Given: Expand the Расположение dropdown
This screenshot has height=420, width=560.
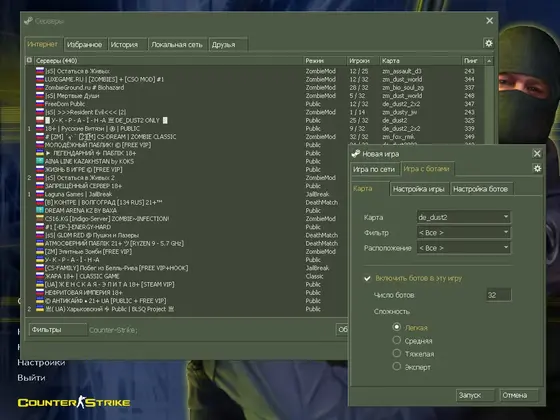Looking at the screenshot, I should tap(464, 248).
